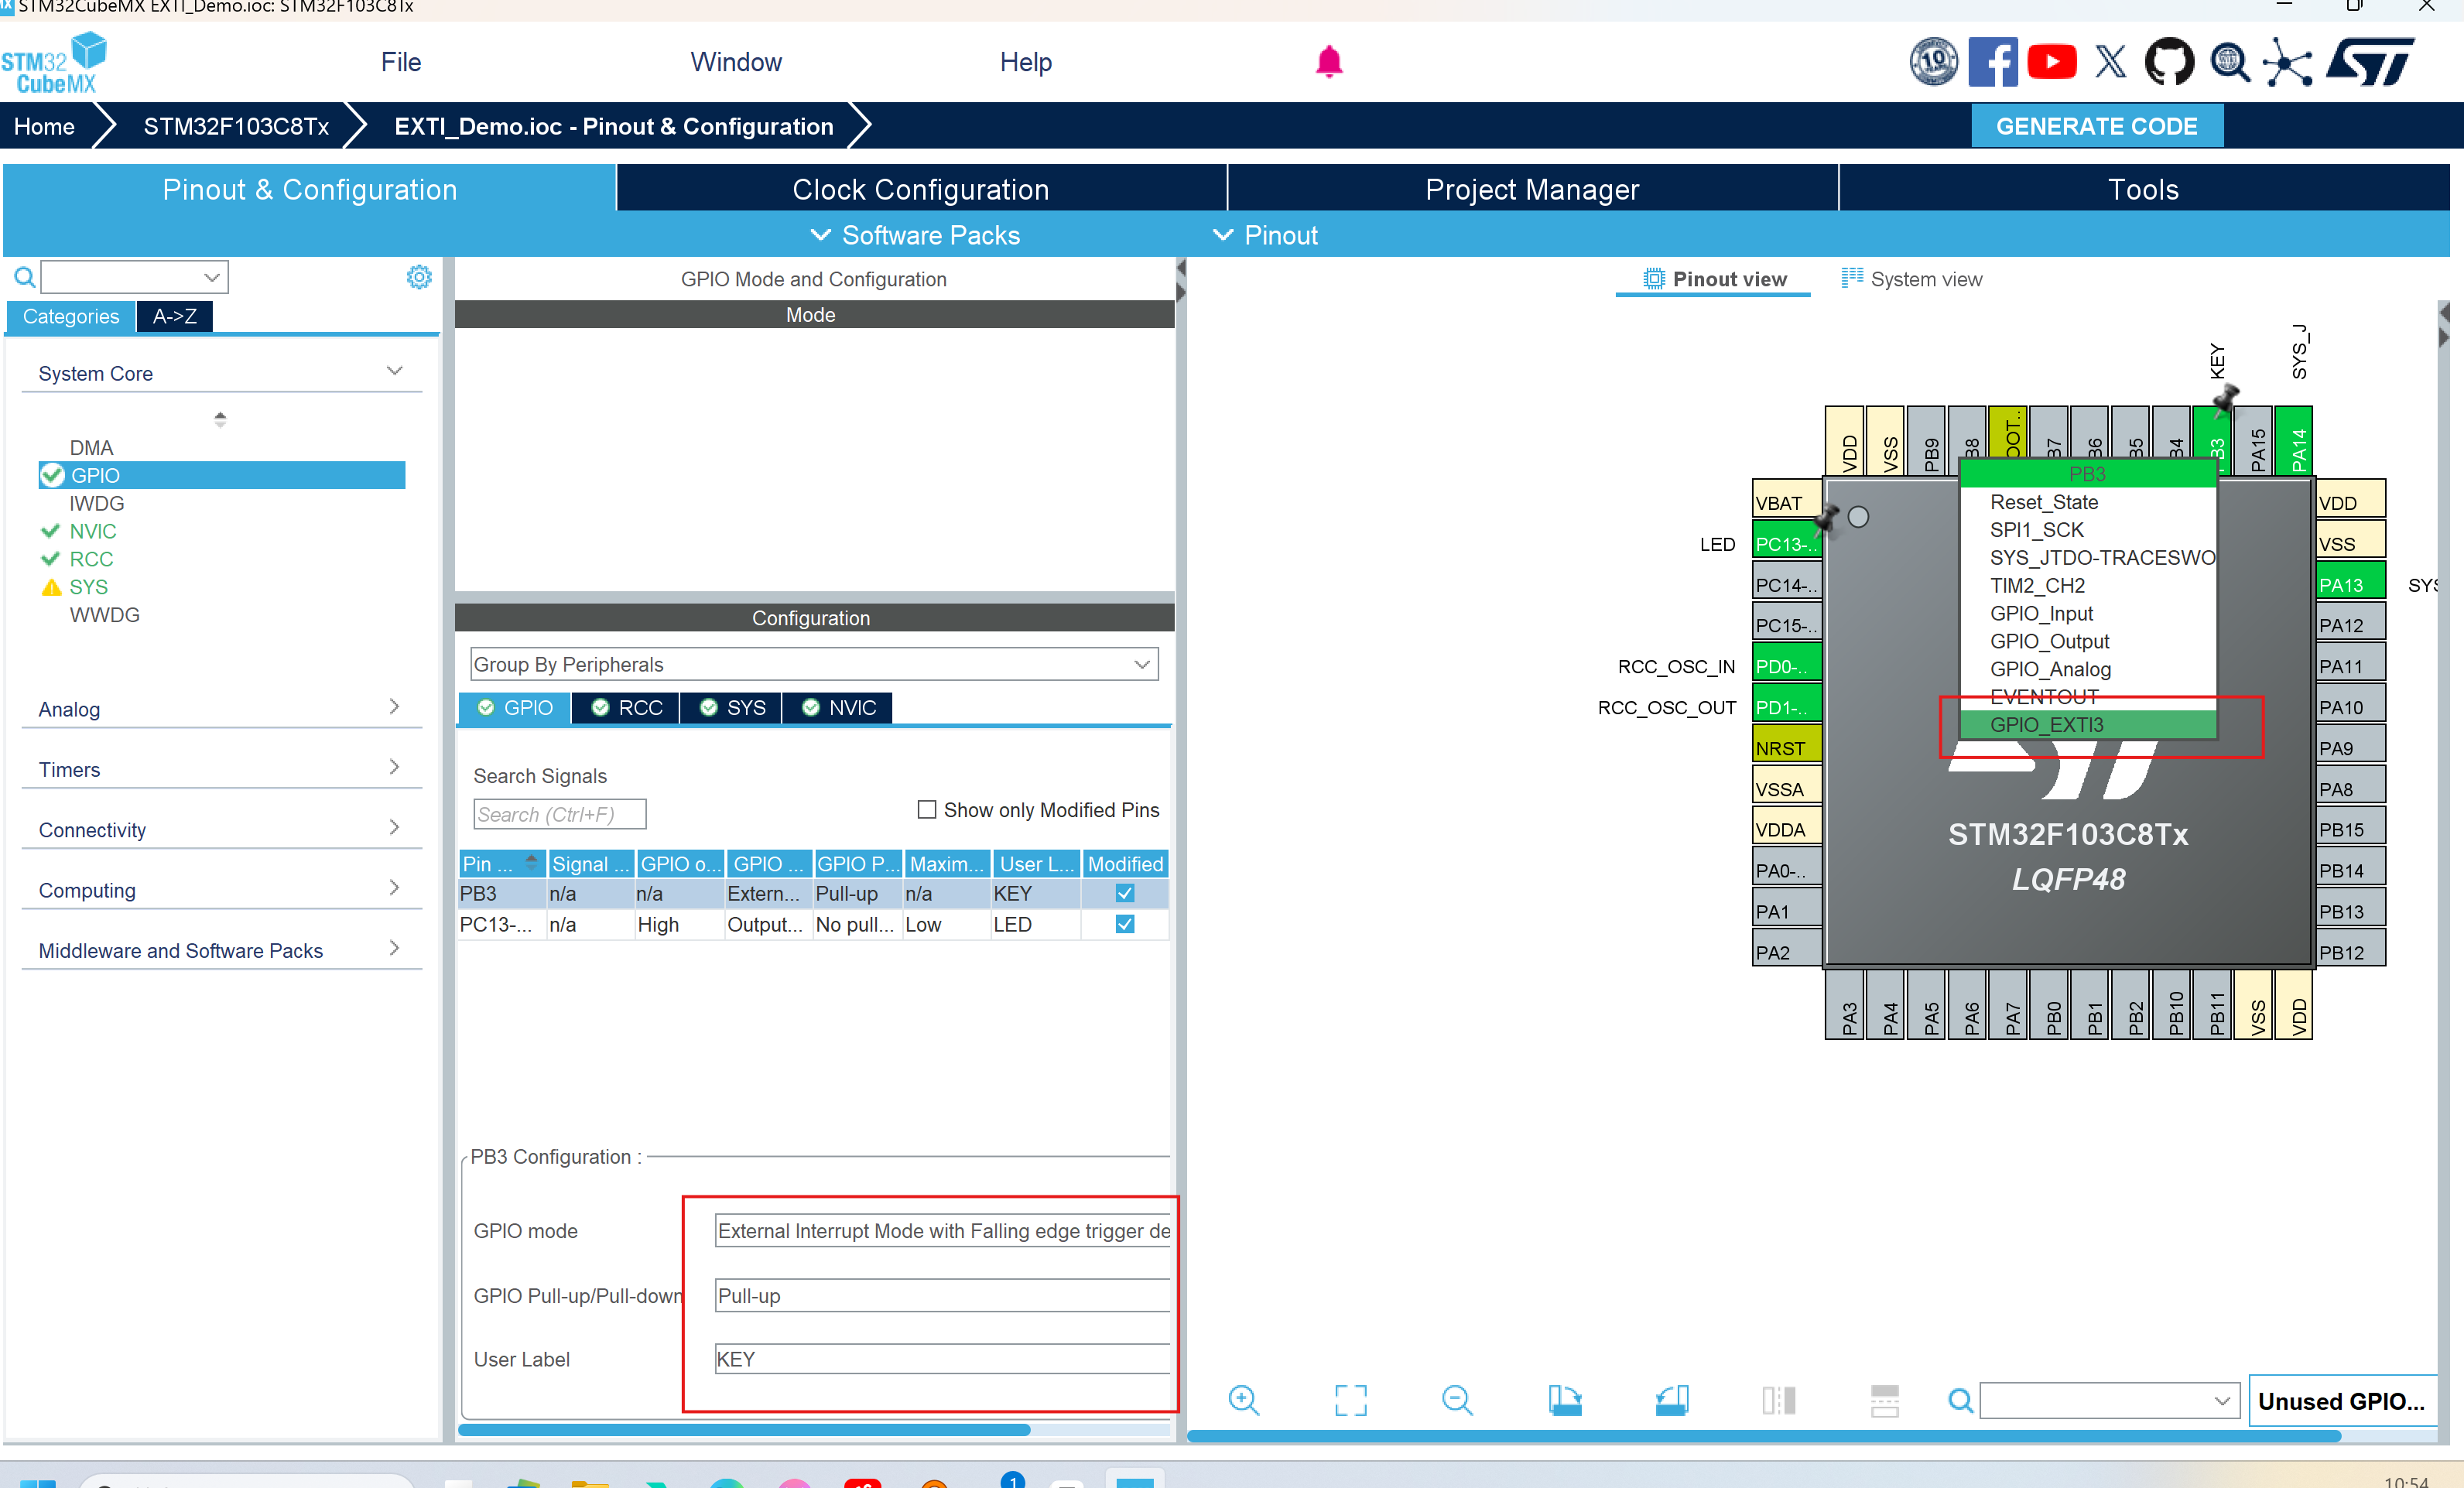Image resolution: width=2464 pixels, height=1488 pixels.
Task: Toggle Modified checkbox for PC13 row
Action: [1124, 924]
